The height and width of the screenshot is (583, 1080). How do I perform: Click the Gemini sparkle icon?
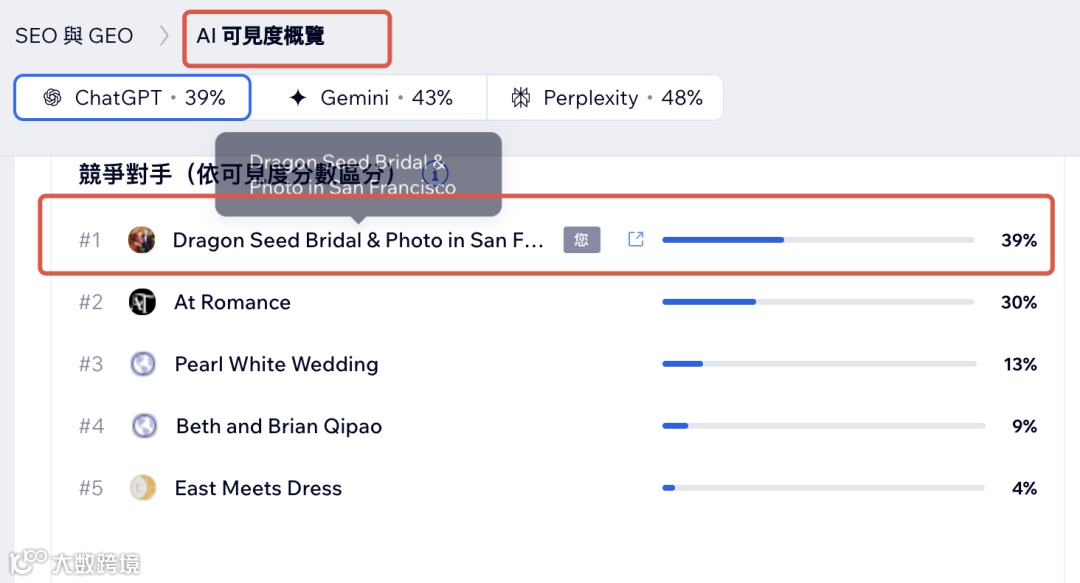pos(297,98)
